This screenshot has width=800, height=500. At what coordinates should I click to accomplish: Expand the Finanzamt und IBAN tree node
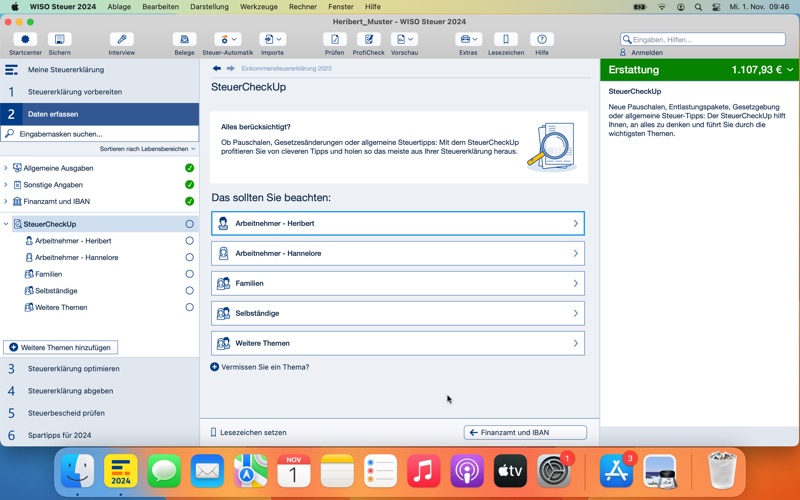[x=6, y=201]
